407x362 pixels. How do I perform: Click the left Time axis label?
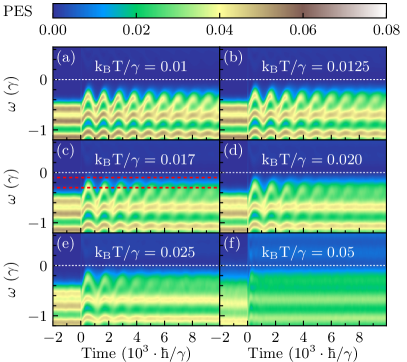136,353
